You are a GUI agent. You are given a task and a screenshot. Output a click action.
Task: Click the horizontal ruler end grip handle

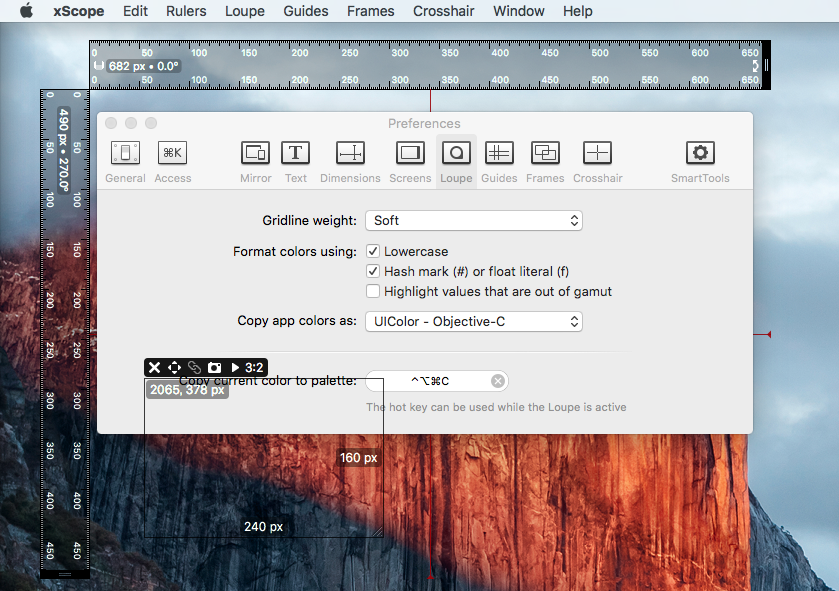pyautogui.click(x=766, y=65)
